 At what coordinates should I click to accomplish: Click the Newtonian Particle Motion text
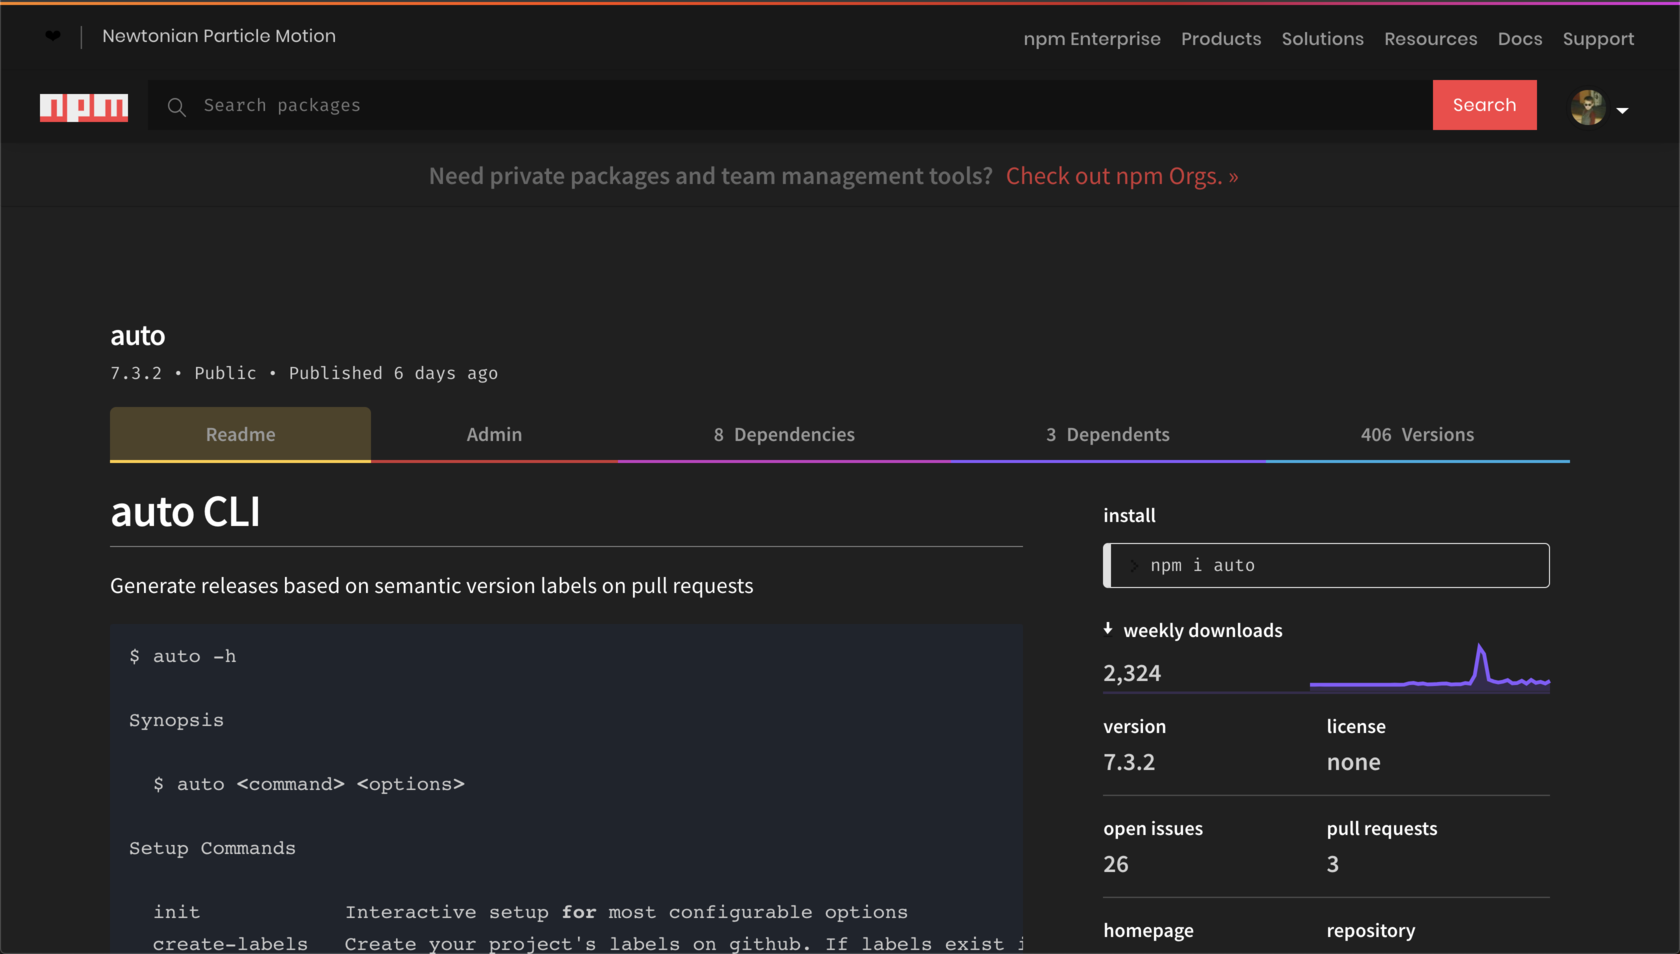(x=219, y=36)
